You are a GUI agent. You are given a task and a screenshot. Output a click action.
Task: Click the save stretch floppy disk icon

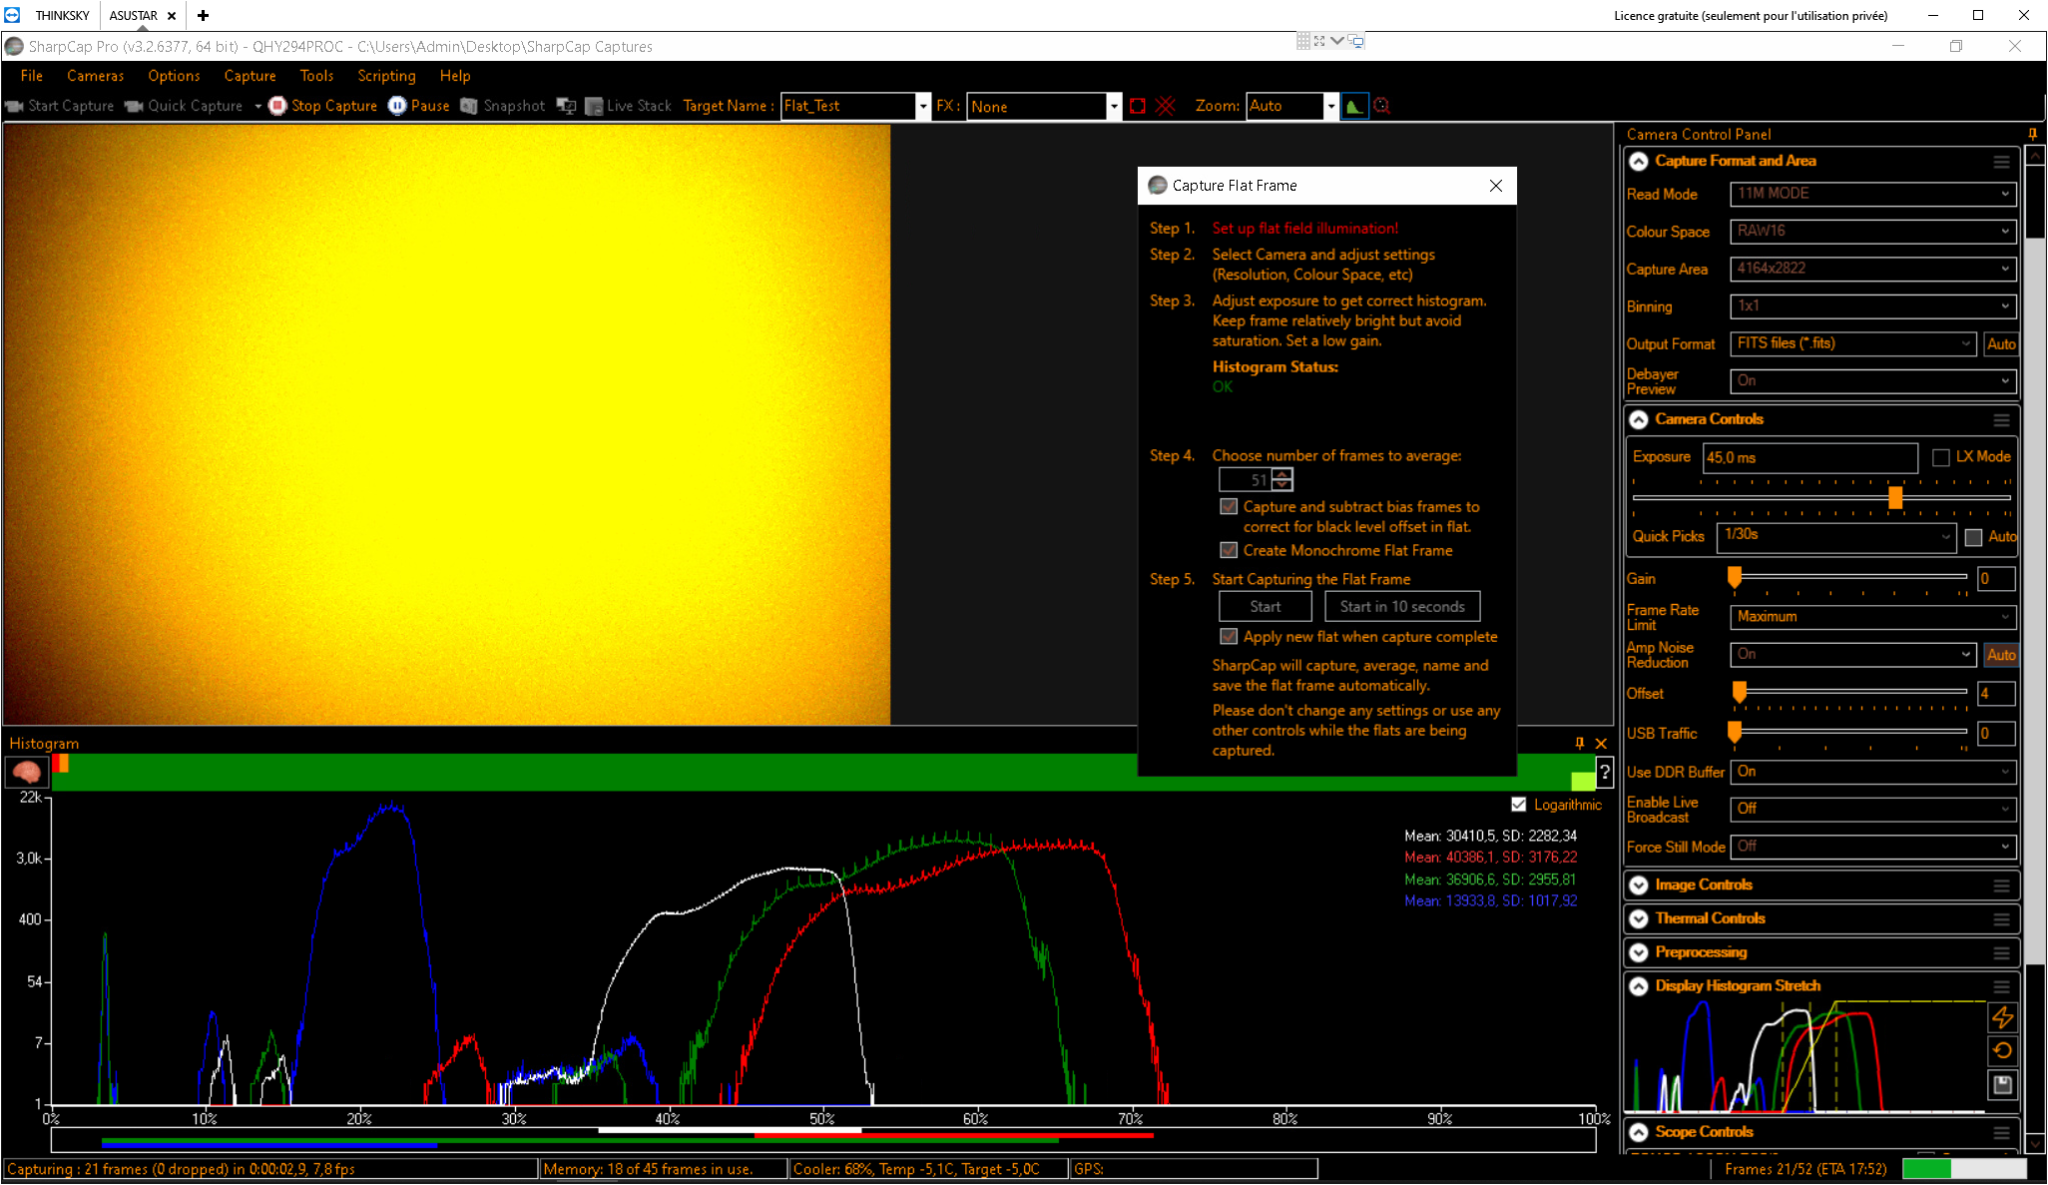click(x=2002, y=1085)
